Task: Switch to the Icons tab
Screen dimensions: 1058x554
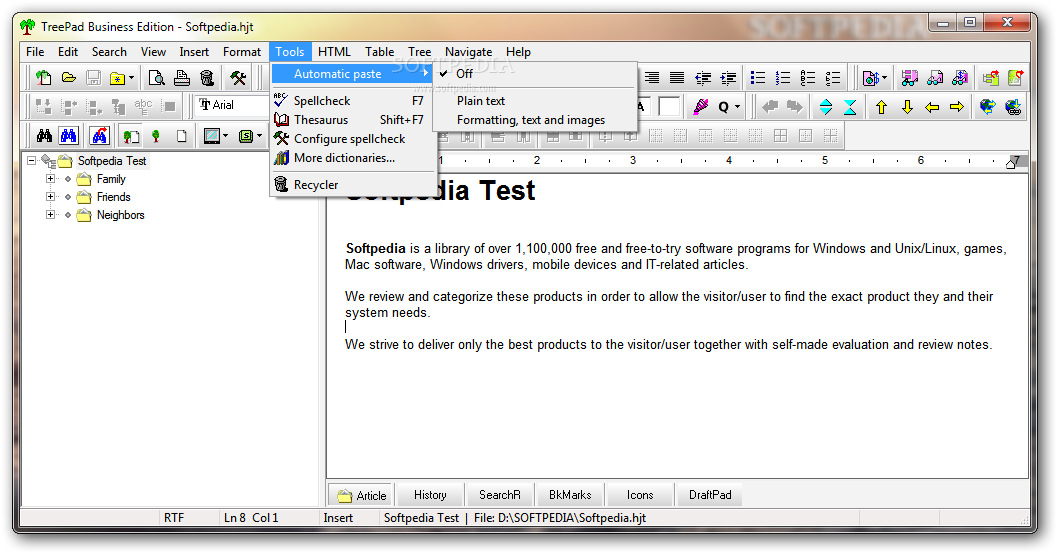Action: click(640, 495)
